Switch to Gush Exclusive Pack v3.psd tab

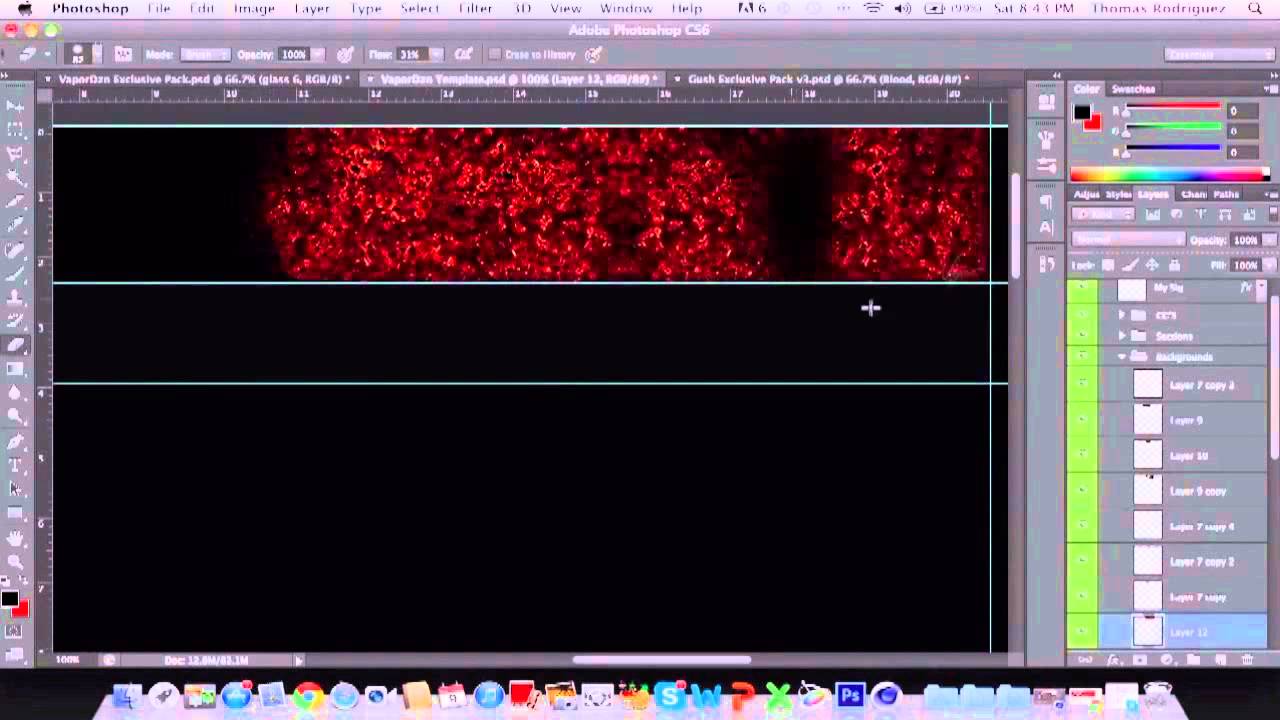[x=822, y=79]
